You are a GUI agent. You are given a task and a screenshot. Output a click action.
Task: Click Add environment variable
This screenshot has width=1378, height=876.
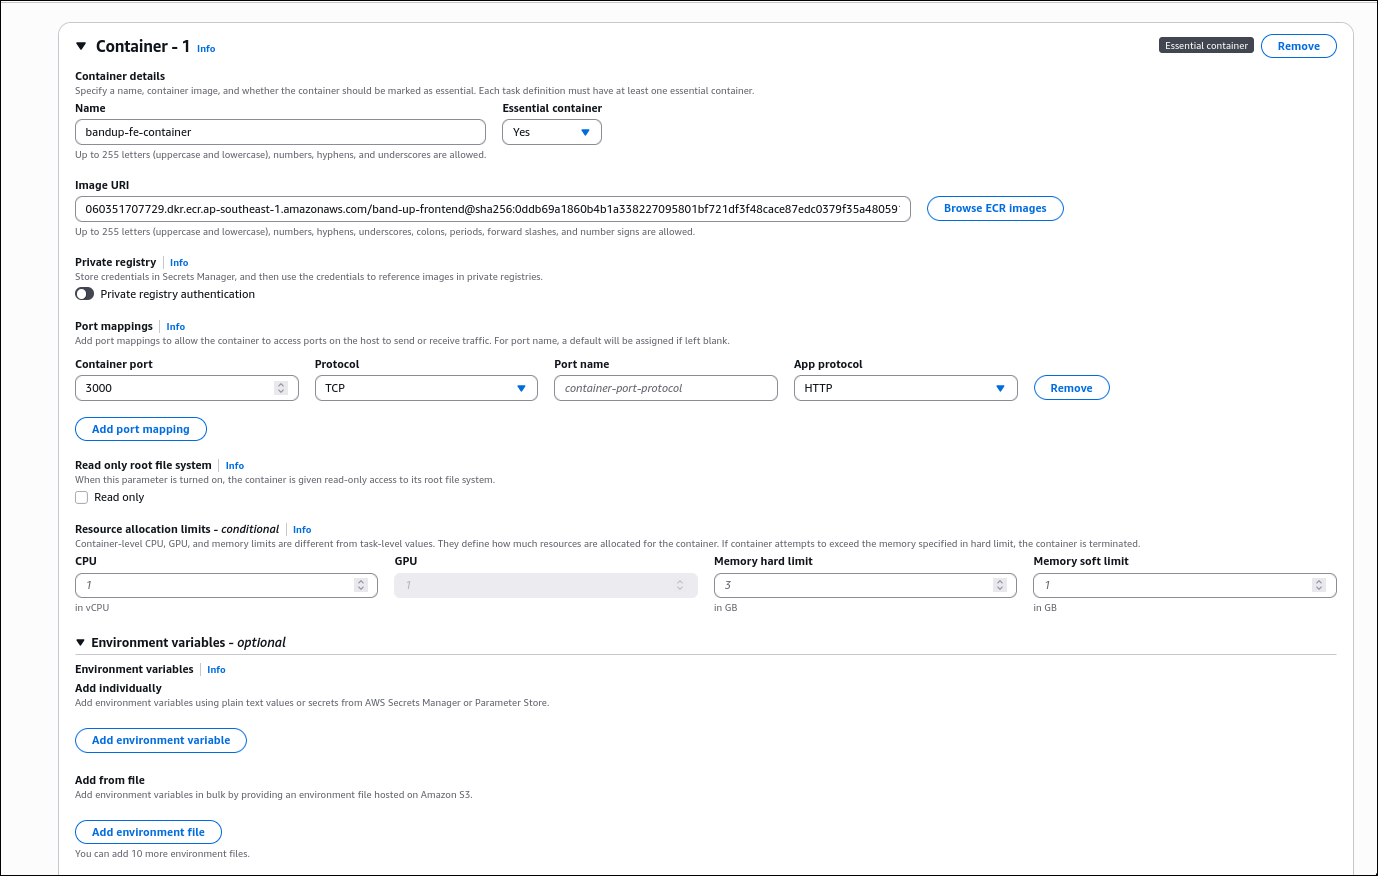pyautogui.click(x=160, y=740)
